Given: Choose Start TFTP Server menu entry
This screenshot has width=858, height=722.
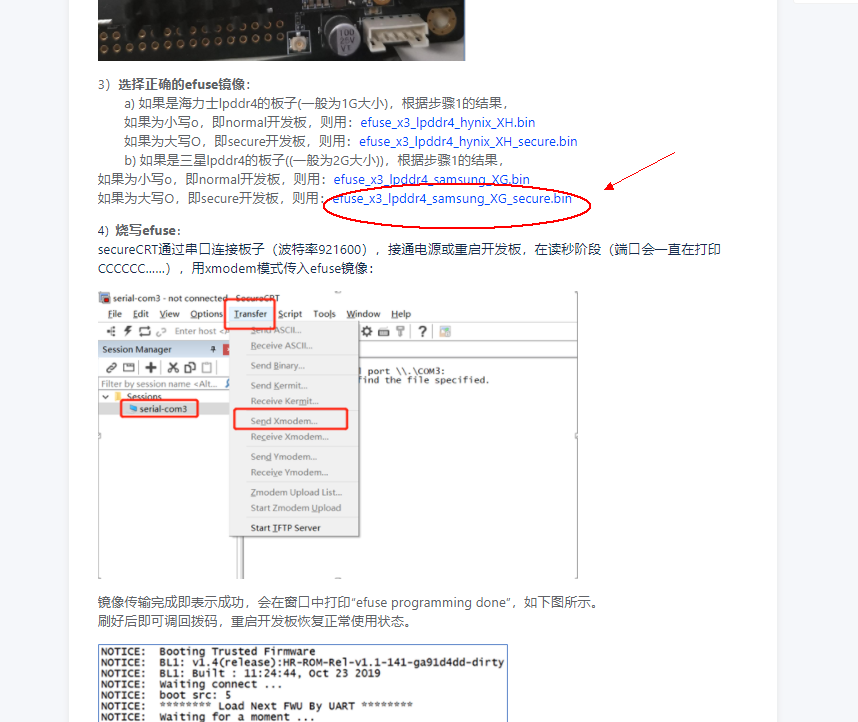Looking at the screenshot, I should [285, 527].
